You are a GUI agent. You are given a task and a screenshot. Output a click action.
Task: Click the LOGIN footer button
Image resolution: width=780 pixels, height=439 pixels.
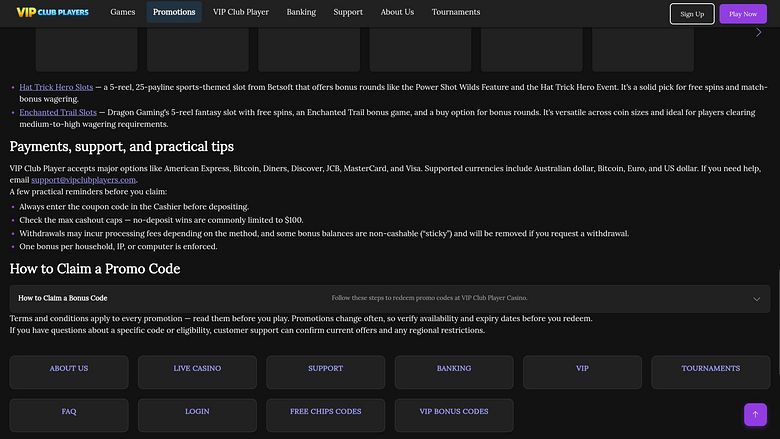(197, 415)
